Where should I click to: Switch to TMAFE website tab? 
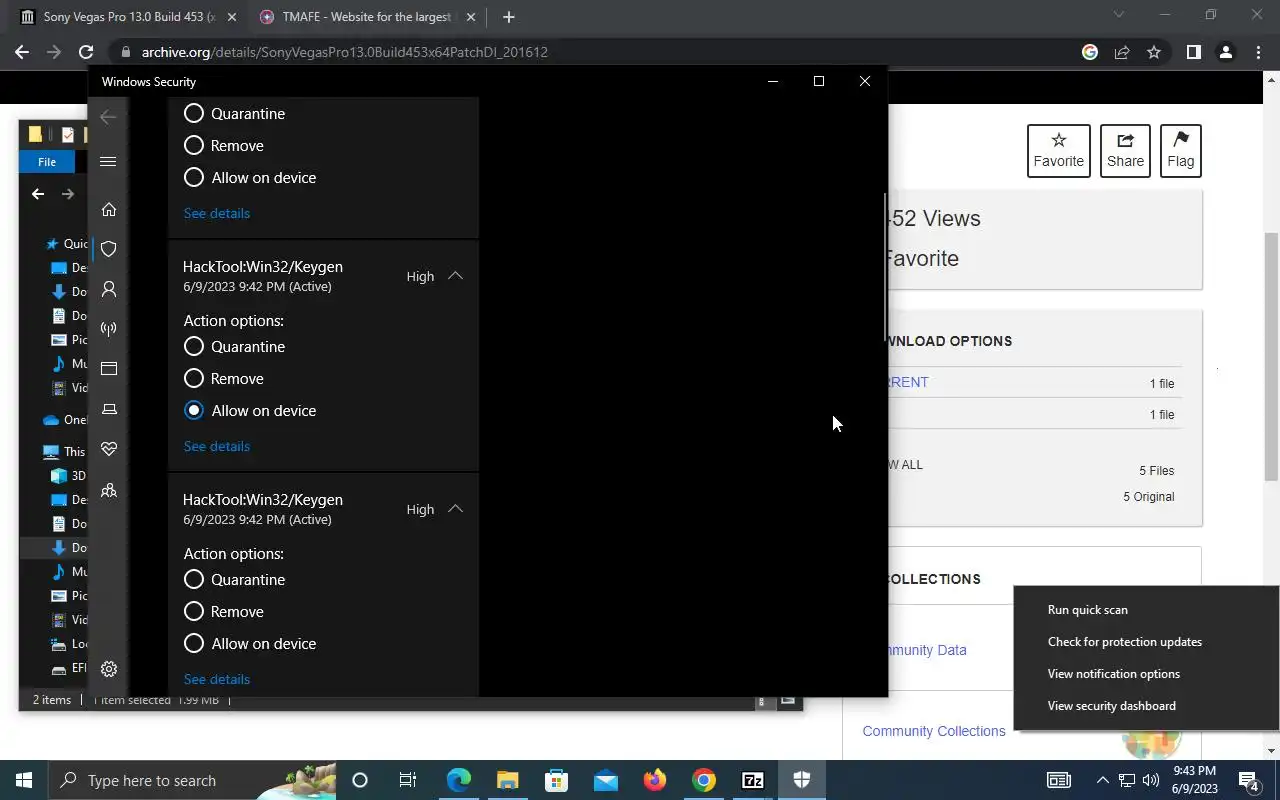point(364,17)
